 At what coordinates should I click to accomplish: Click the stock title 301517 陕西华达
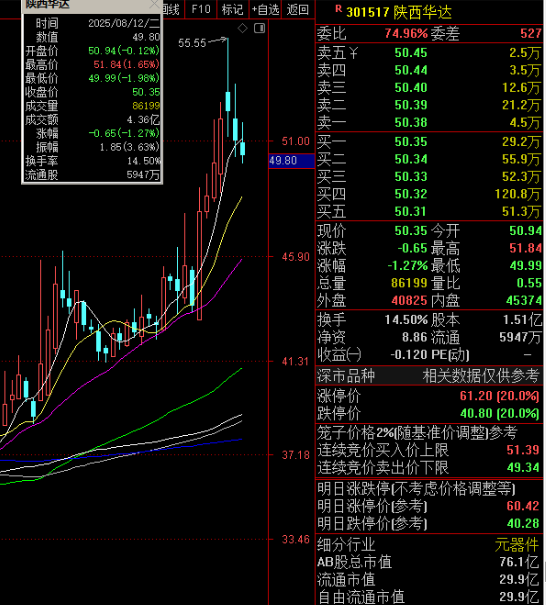pyautogui.click(x=399, y=12)
